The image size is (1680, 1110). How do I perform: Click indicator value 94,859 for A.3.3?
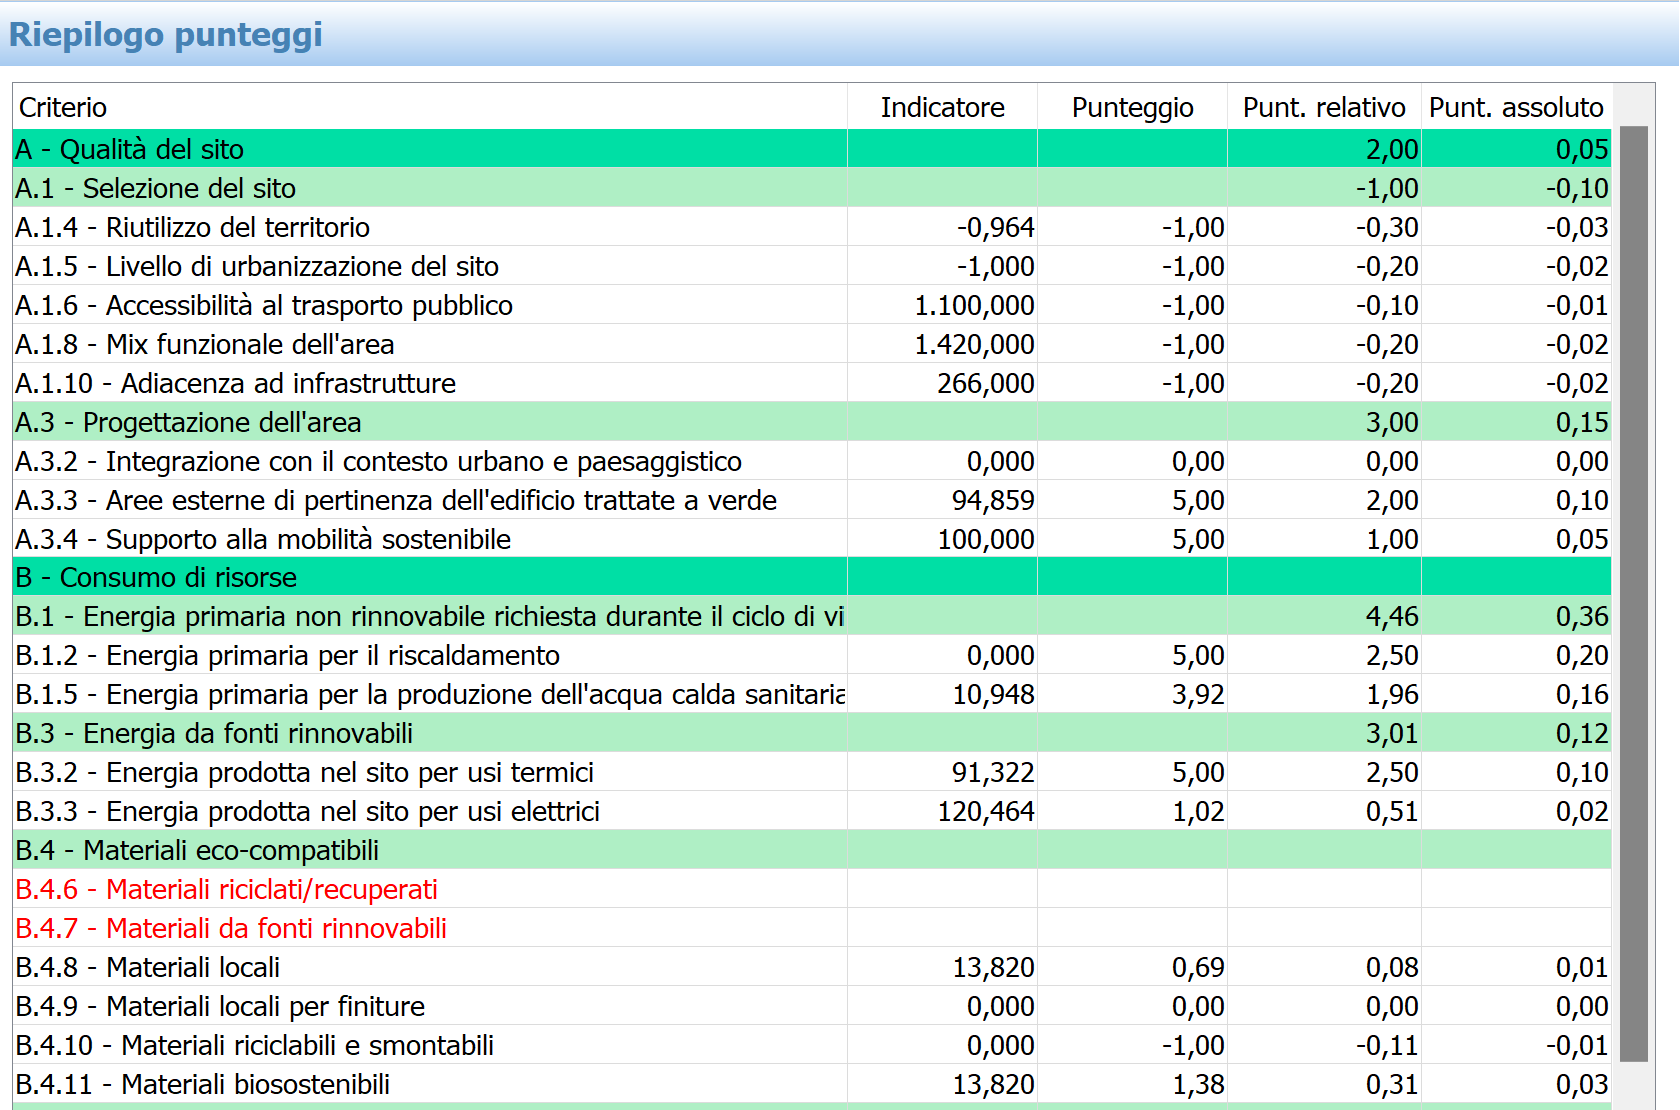pyautogui.click(x=993, y=500)
